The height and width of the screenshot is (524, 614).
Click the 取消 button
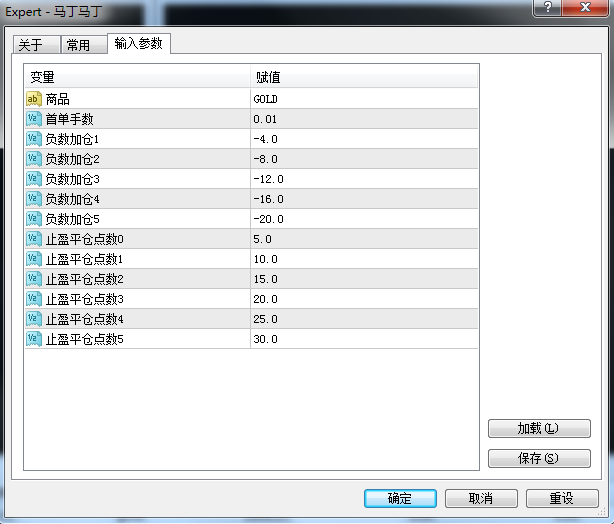[x=481, y=498]
